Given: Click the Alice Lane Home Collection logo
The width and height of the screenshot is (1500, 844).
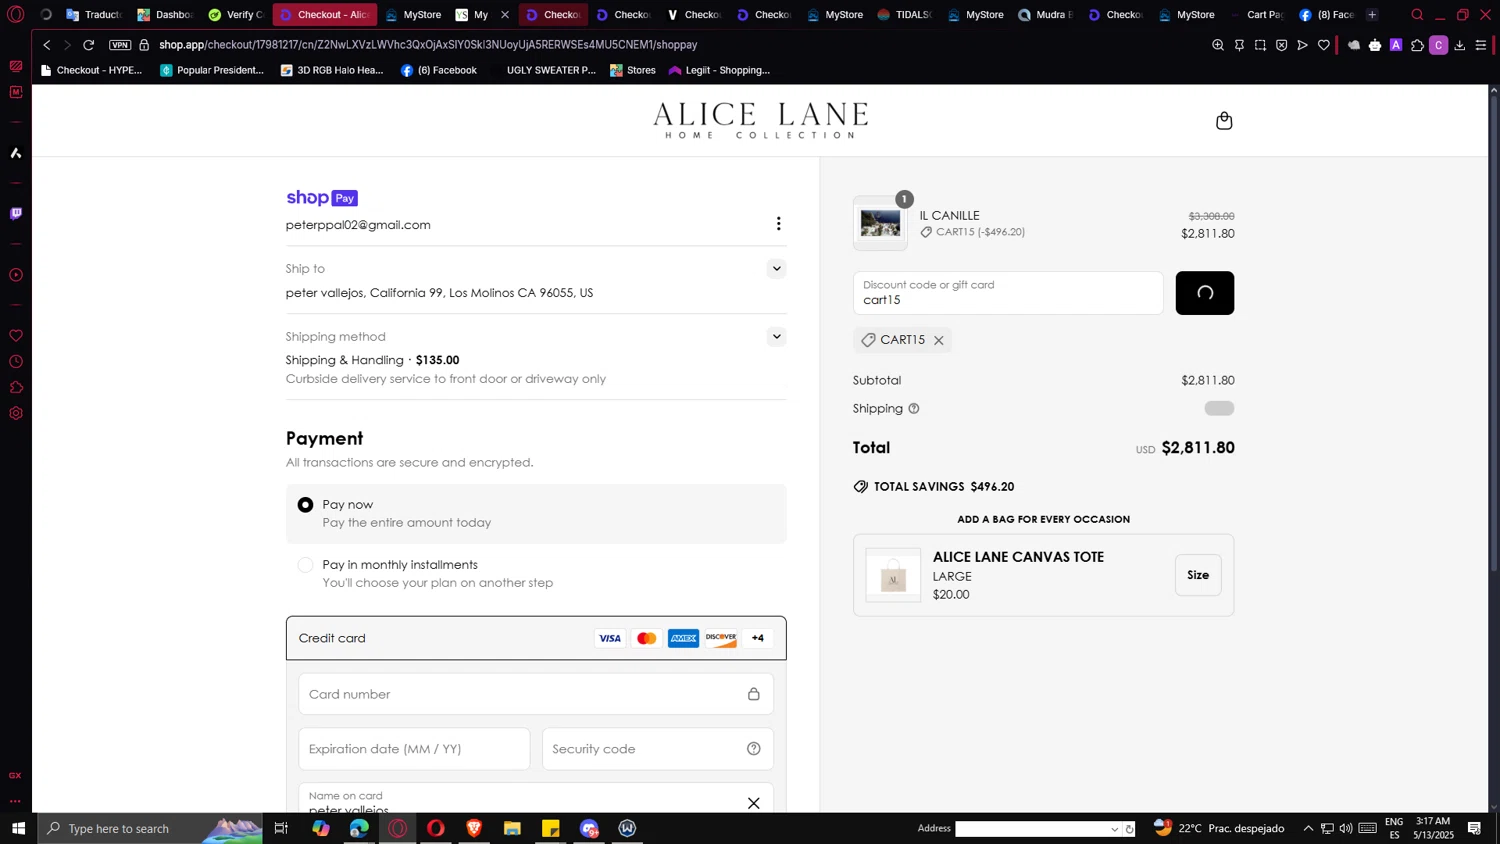Looking at the screenshot, I should (760, 121).
